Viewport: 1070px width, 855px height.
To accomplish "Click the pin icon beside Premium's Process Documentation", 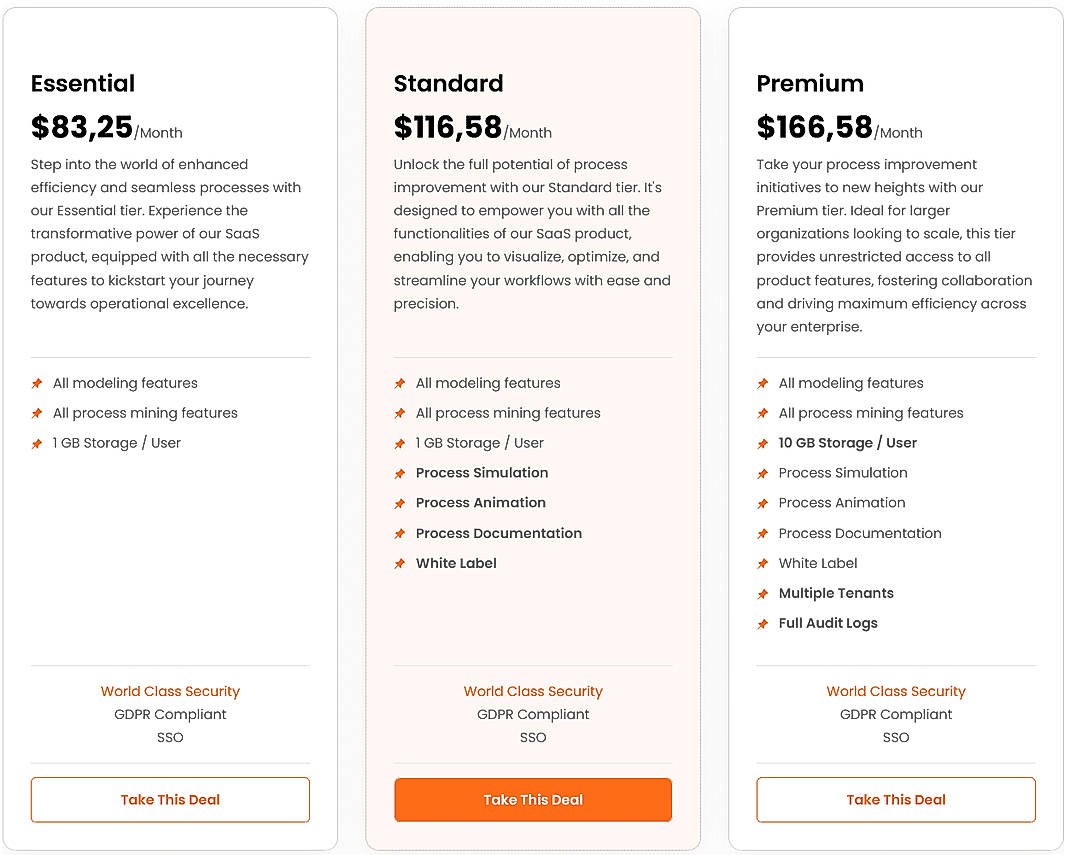I will click(x=763, y=533).
